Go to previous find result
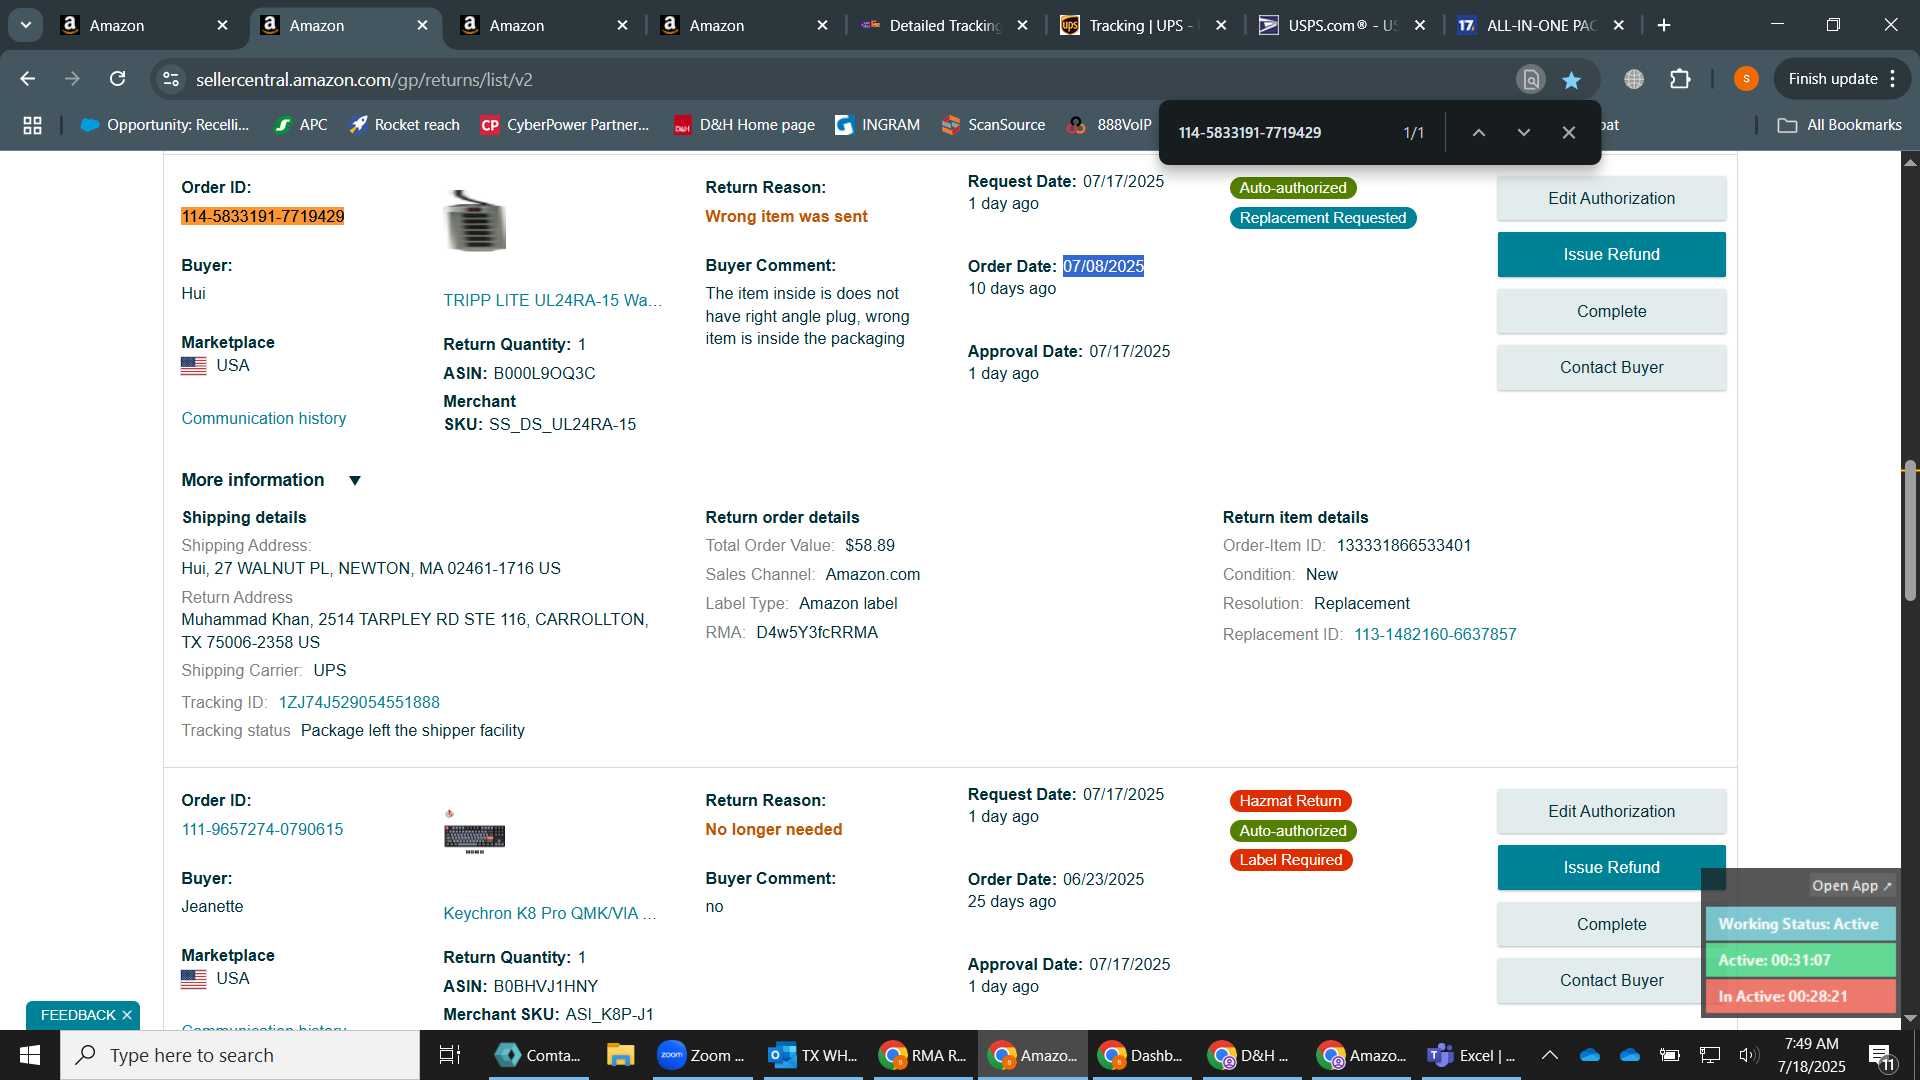Screen dimensions: 1920x1080 pyautogui.click(x=1478, y=132)
